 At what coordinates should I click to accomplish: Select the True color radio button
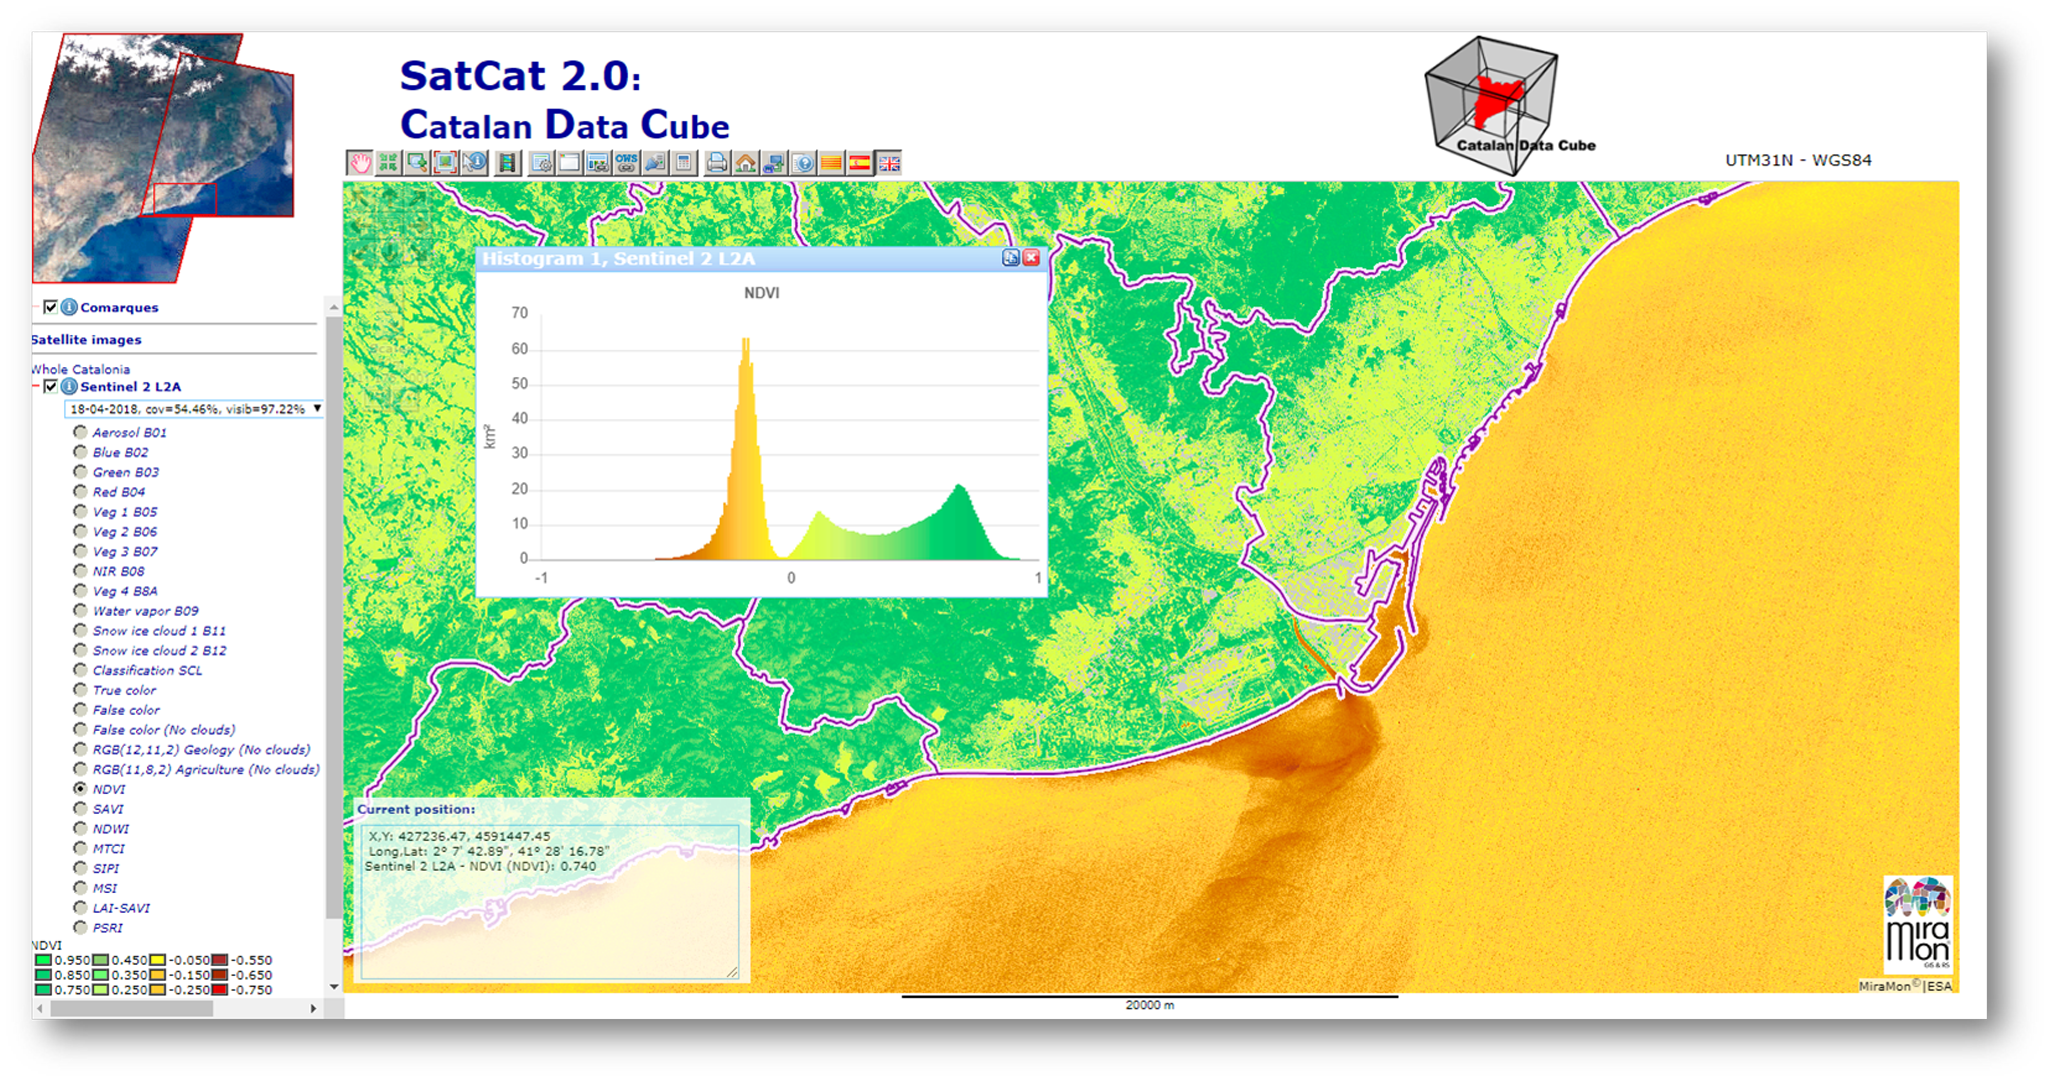pyautogui.click(x=80, y=689)
